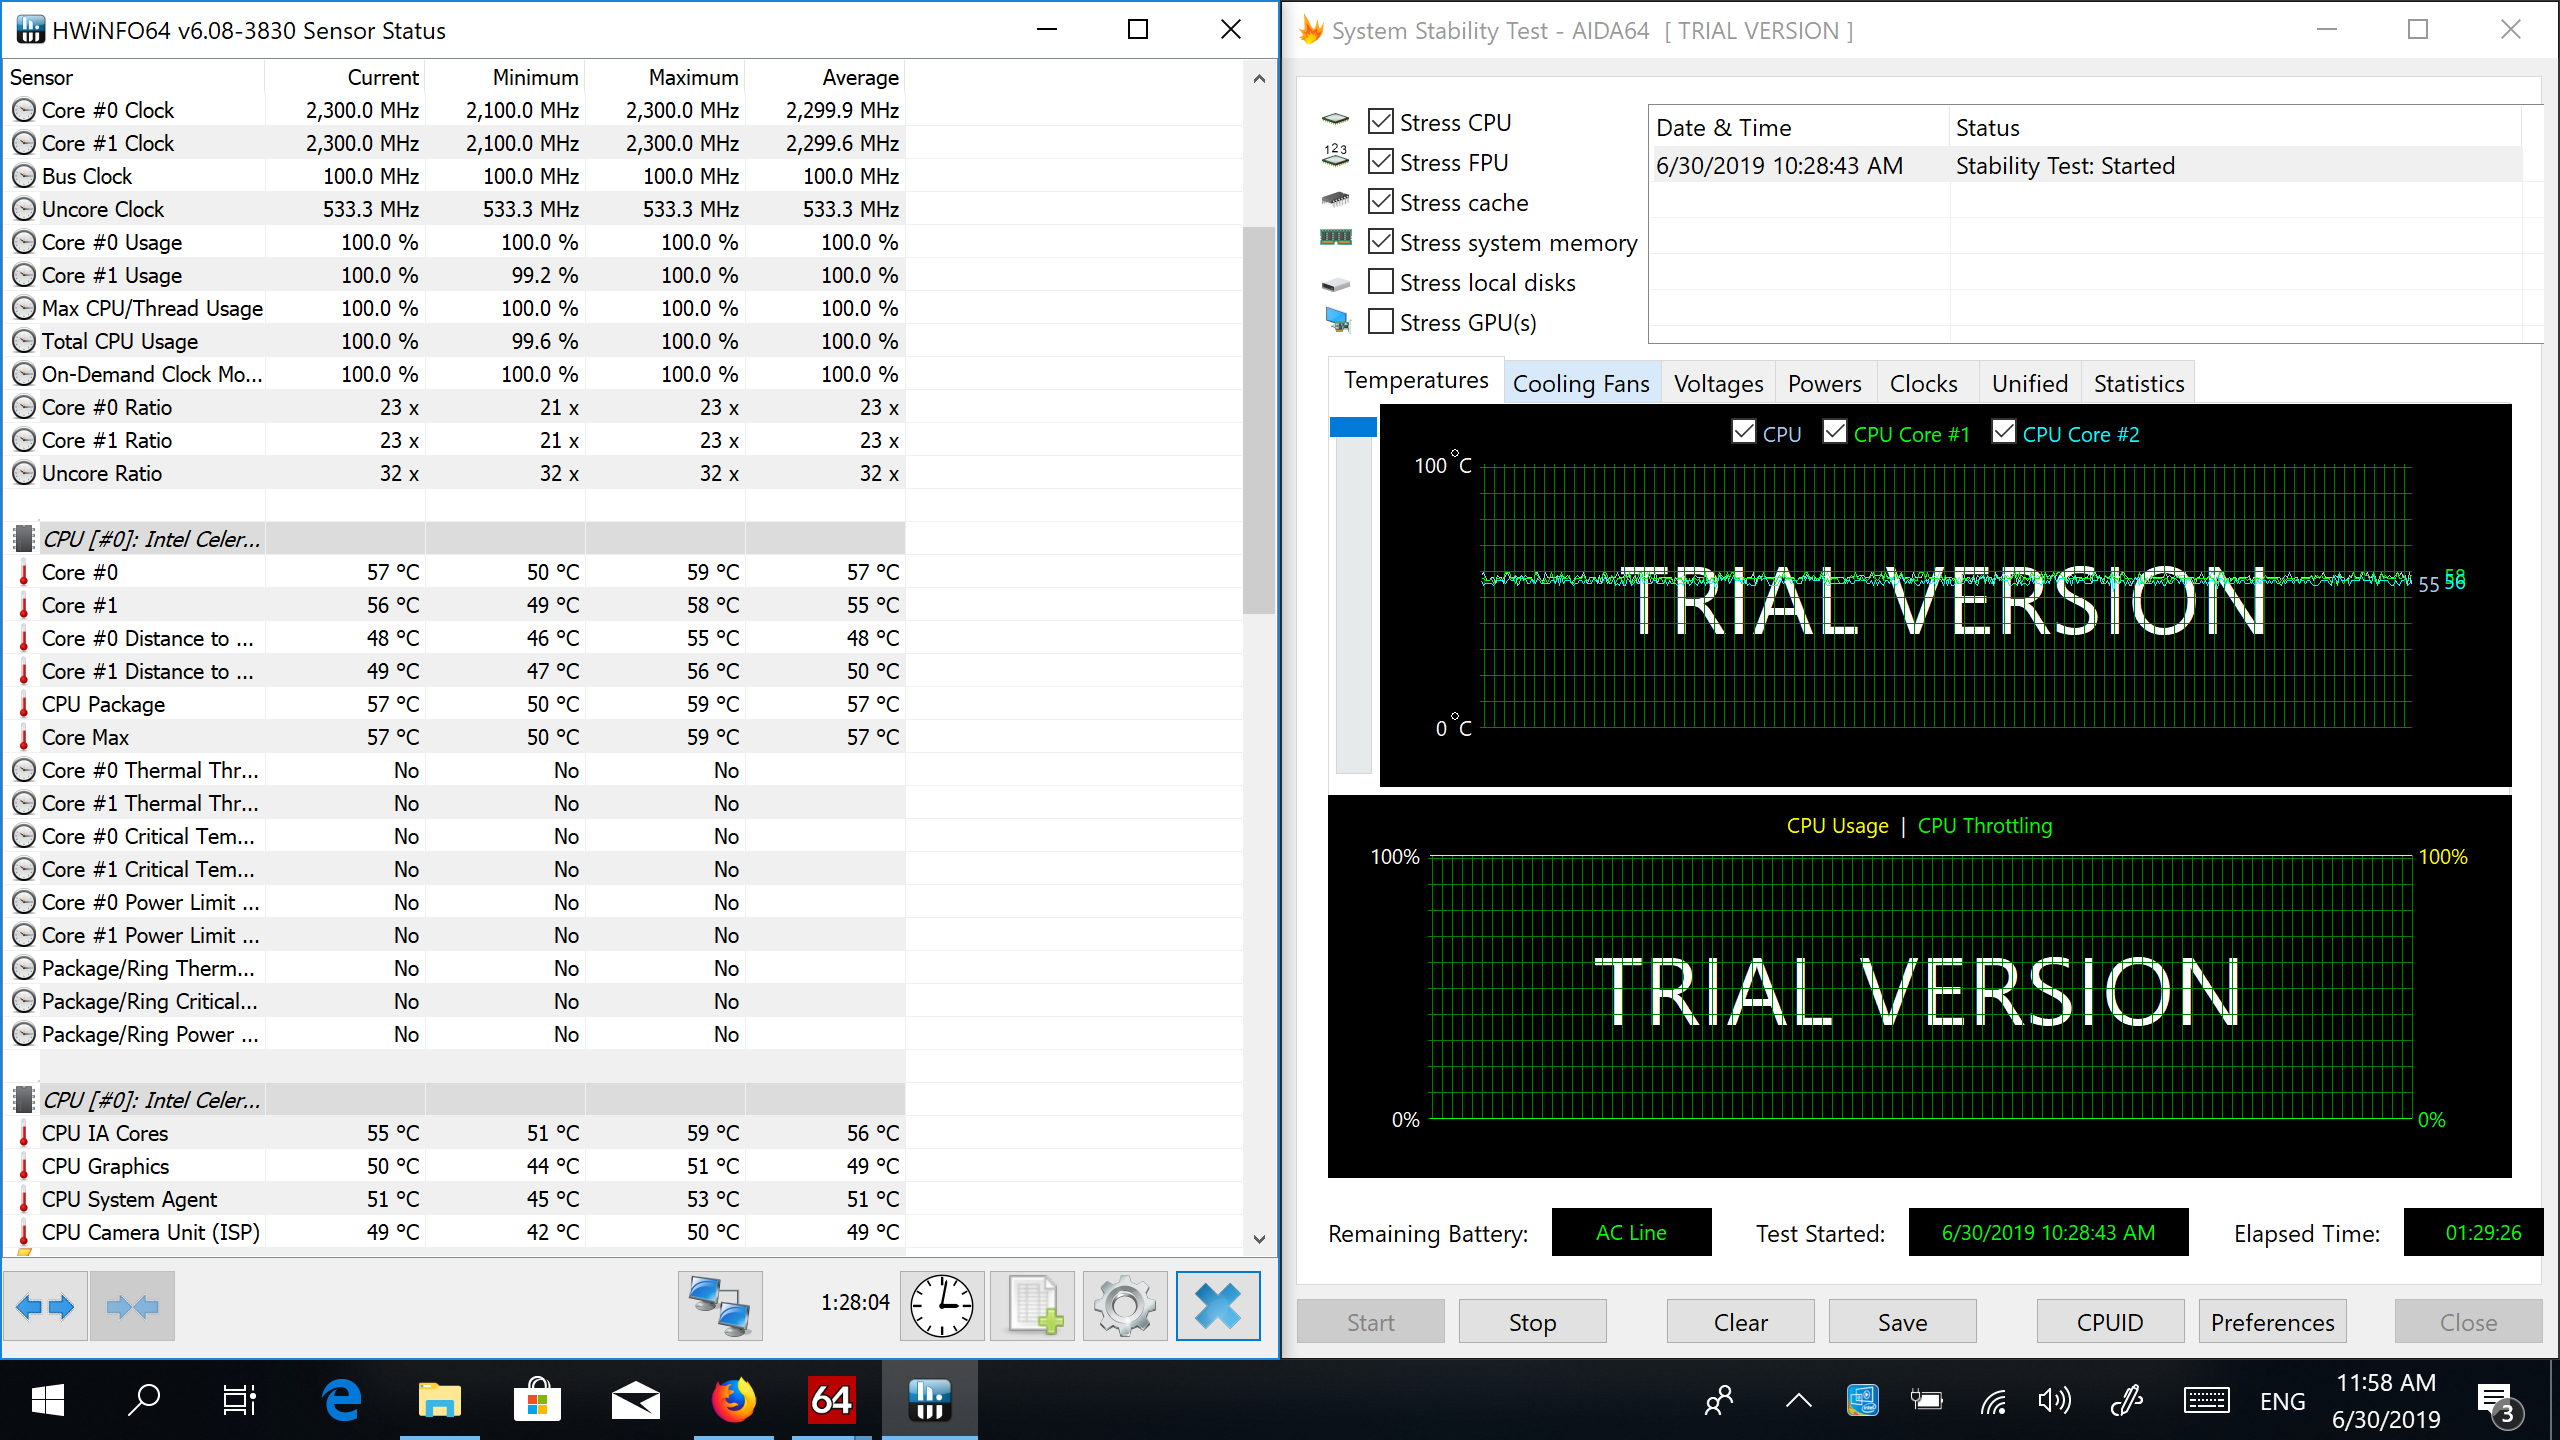Click the clock icon next to Bus Clock
Viewport: 2560px width, 1440px height.
24,176
